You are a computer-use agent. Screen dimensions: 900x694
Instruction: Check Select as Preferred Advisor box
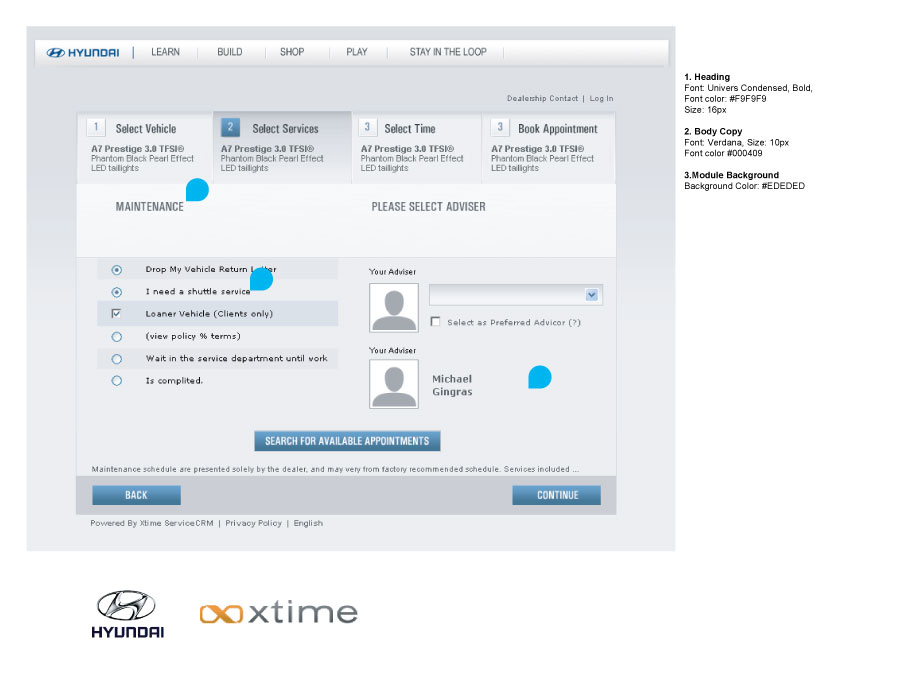point(435,322)
